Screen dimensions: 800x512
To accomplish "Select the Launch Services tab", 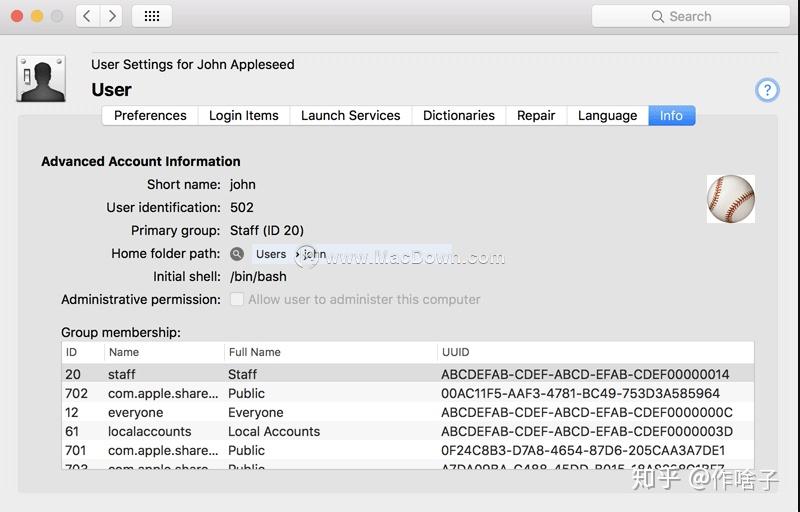I will point(351,115).
